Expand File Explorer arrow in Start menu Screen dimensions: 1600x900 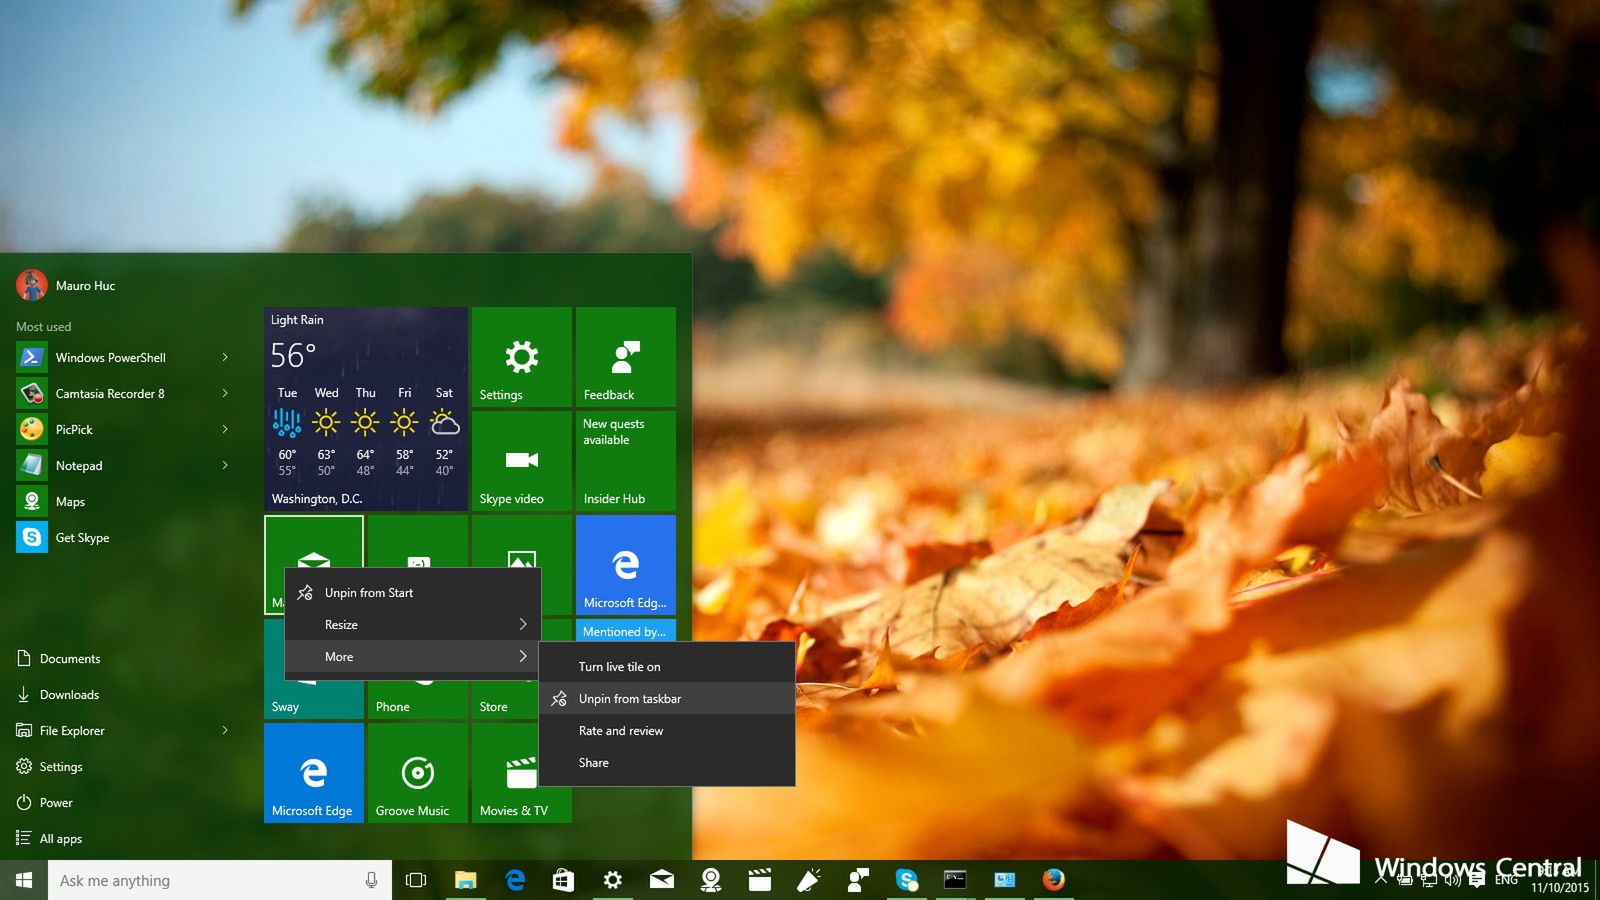click(225, 731)
